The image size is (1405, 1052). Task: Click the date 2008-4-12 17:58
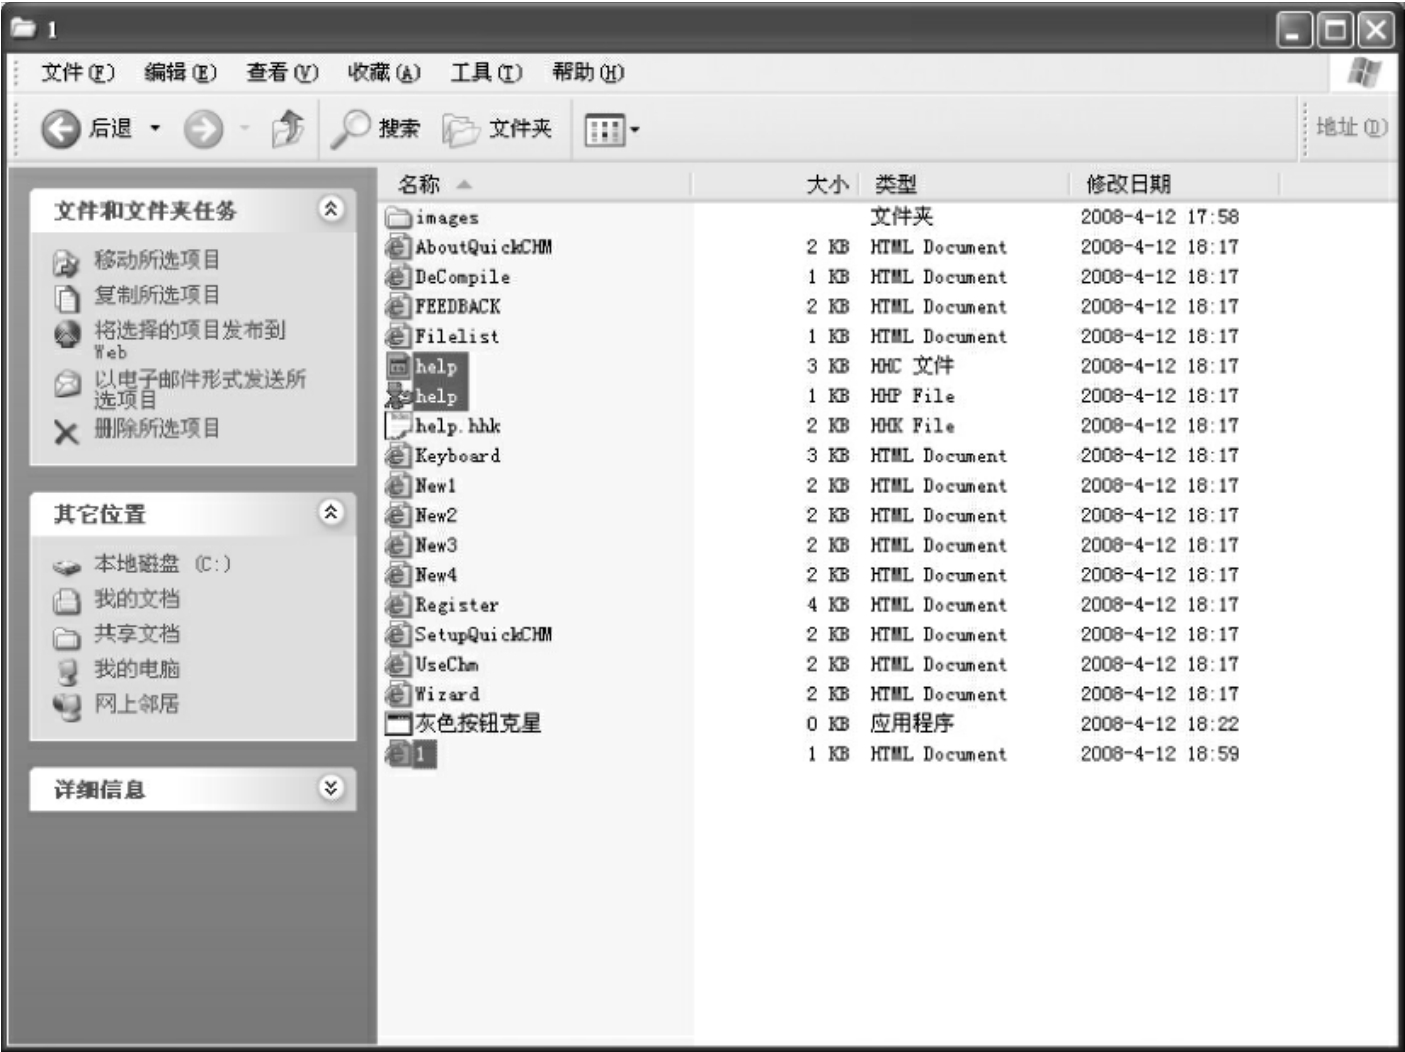1159,217
